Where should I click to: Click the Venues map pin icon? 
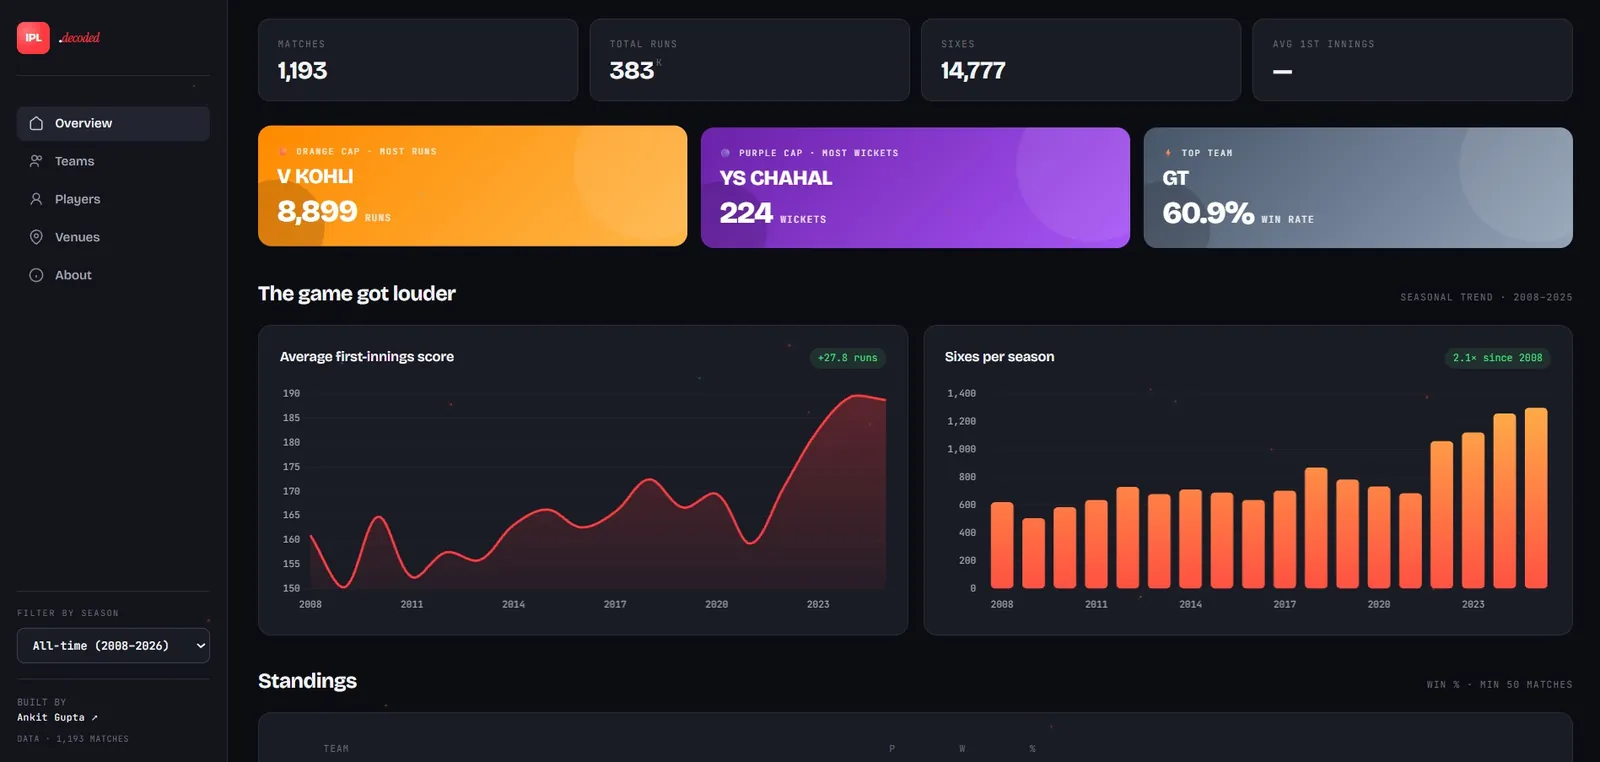coord(36,237)
